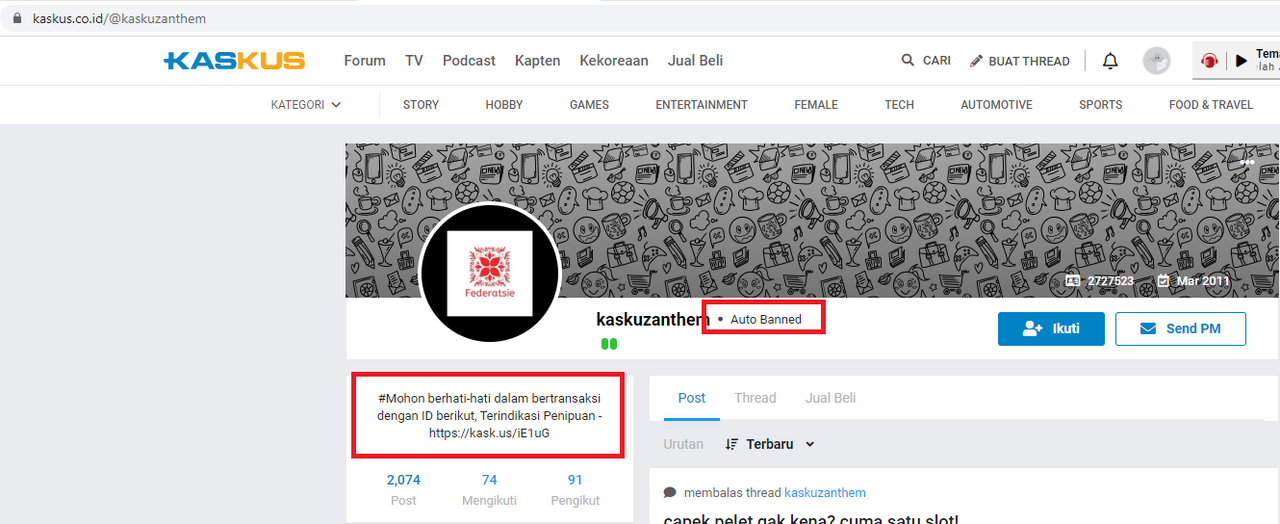Switch to the Jual Beli profile tab
The height and width of the screenshot is (524, 1280).
coord(831,398)
